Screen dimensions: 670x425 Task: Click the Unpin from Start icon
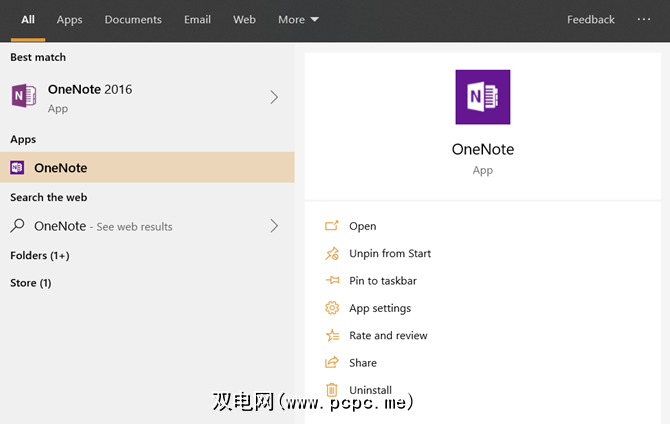[x=332, y=254]
